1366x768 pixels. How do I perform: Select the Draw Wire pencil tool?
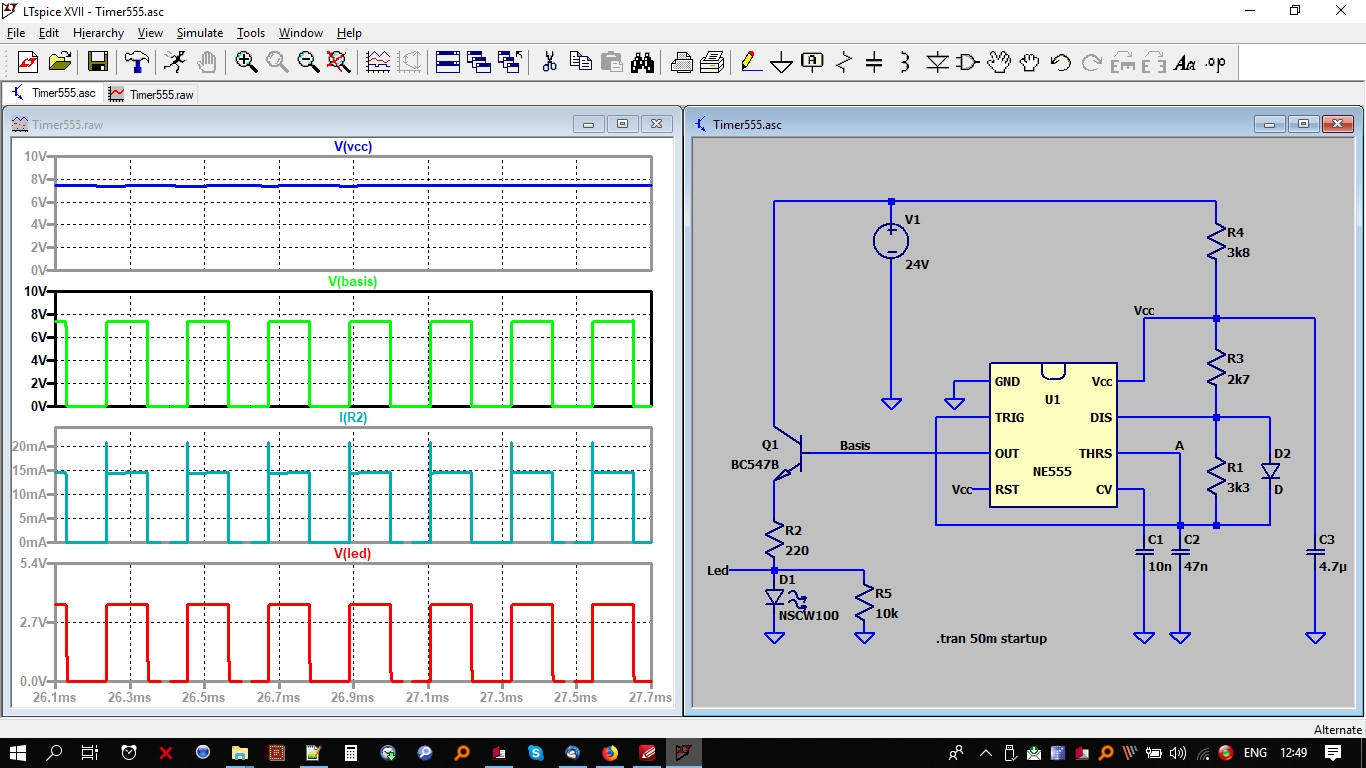pyautogui.click(x=750, y=62)
